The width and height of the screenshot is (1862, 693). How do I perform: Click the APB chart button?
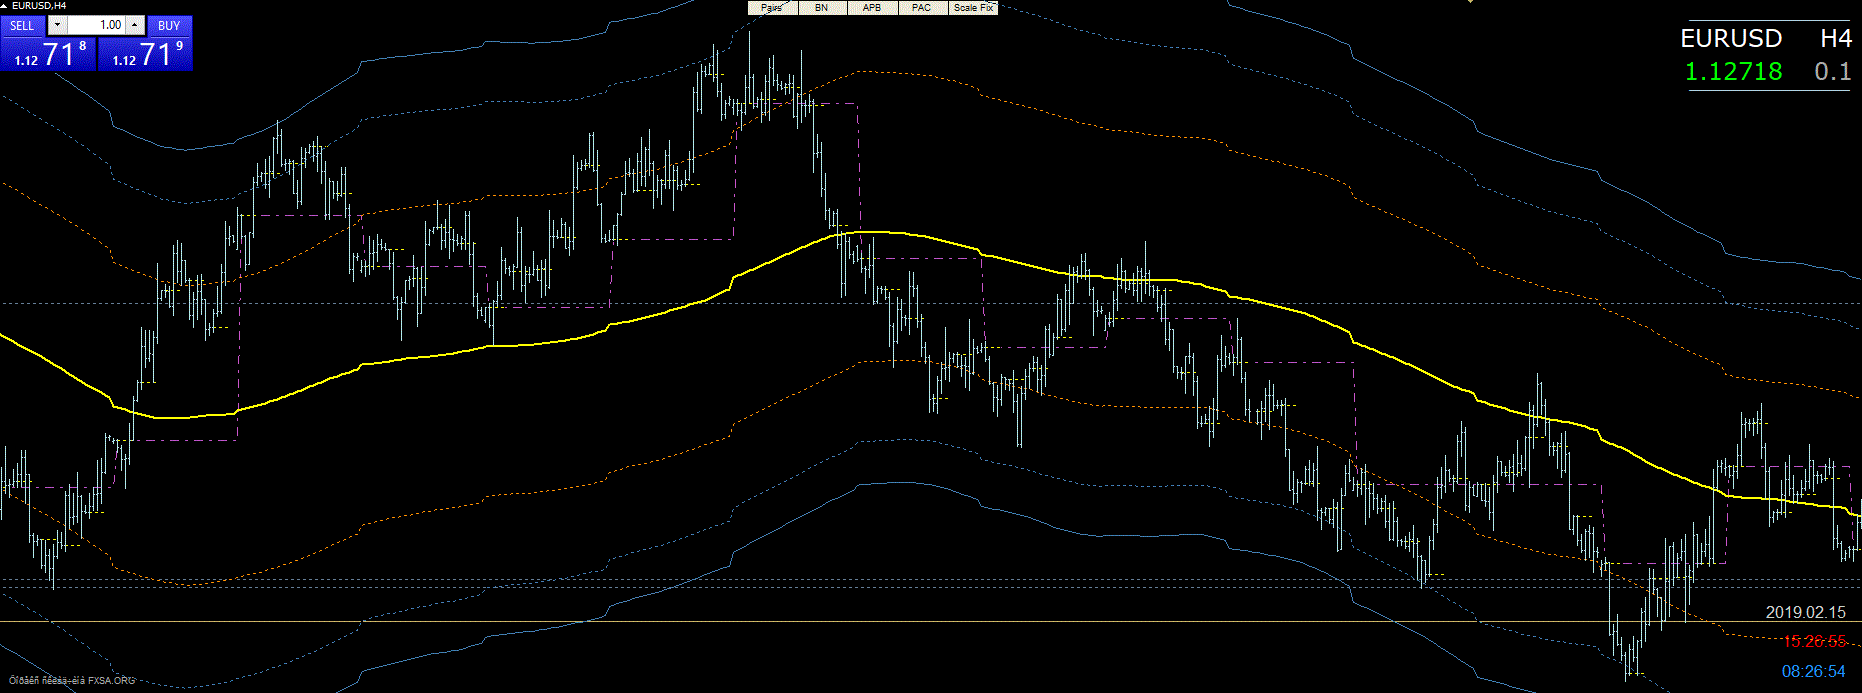872,8
